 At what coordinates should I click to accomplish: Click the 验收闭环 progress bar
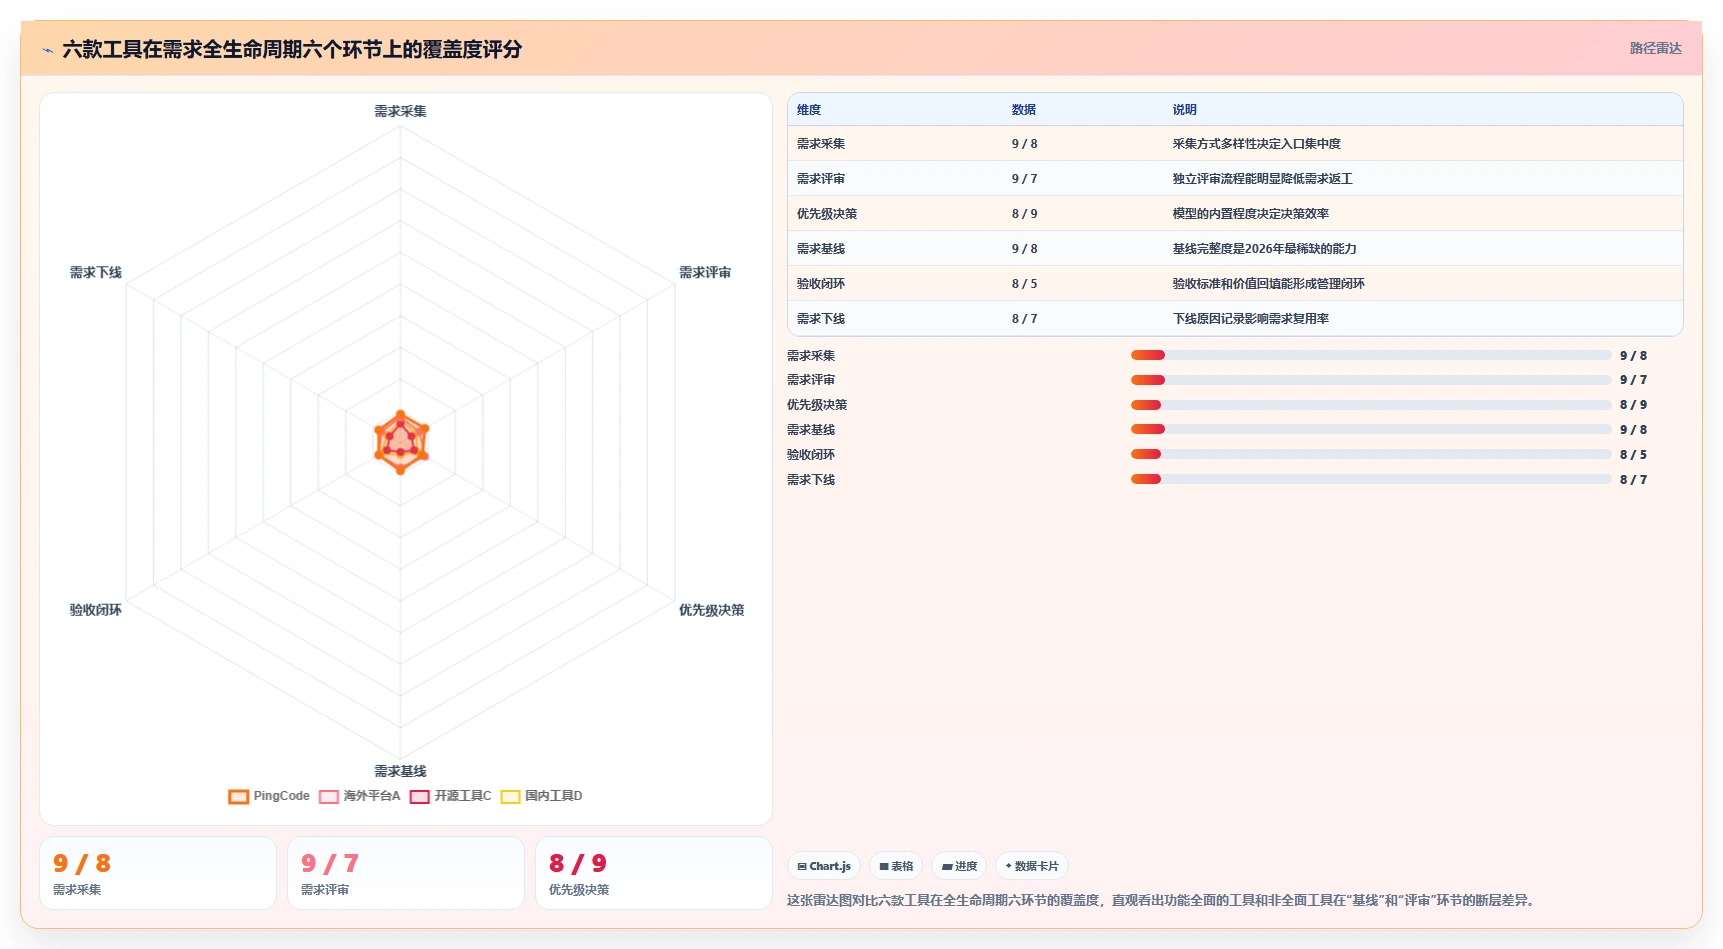pyautogui.click(x=1371, y=454)
